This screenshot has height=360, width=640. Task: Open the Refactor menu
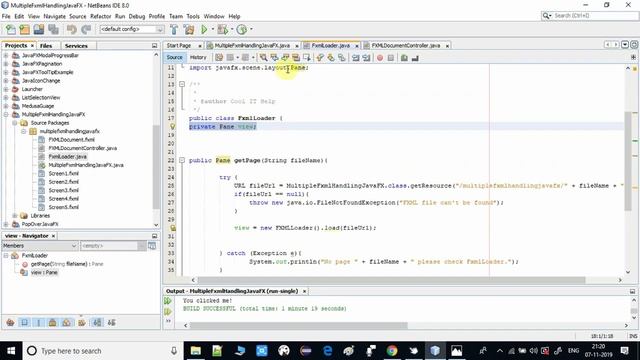(100, 16)
